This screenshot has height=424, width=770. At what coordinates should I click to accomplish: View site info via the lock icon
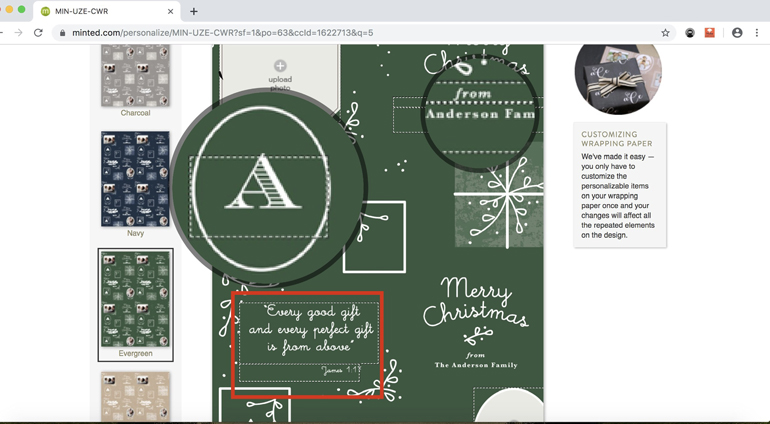[62, 33]
